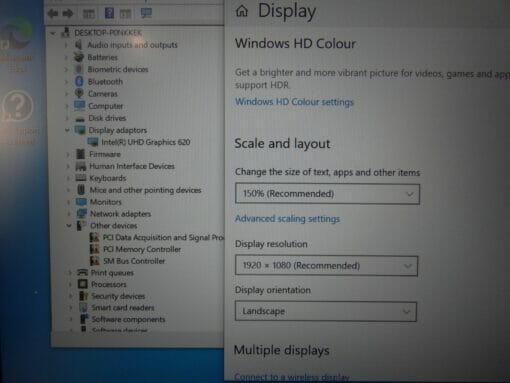Select the Software components tree item
The width and height of the screenshot is (510, 383).
[128, 319]
